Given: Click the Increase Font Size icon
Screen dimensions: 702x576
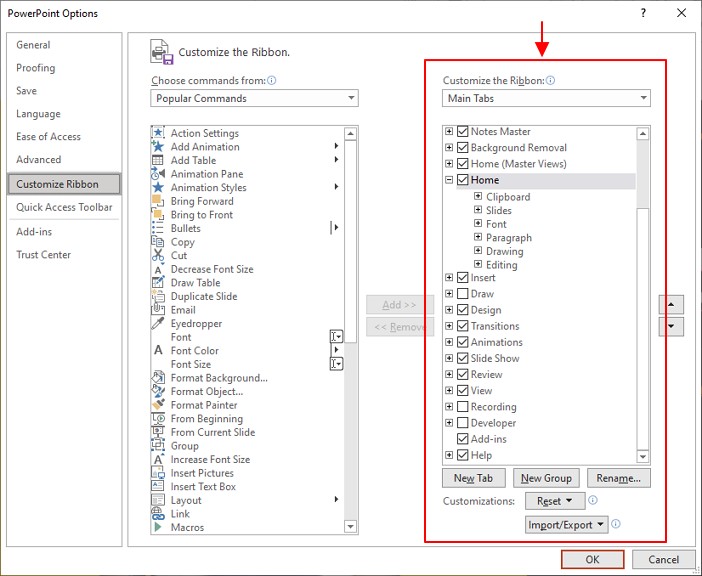Looking at the screenshot, I should (x=158, y=459).
